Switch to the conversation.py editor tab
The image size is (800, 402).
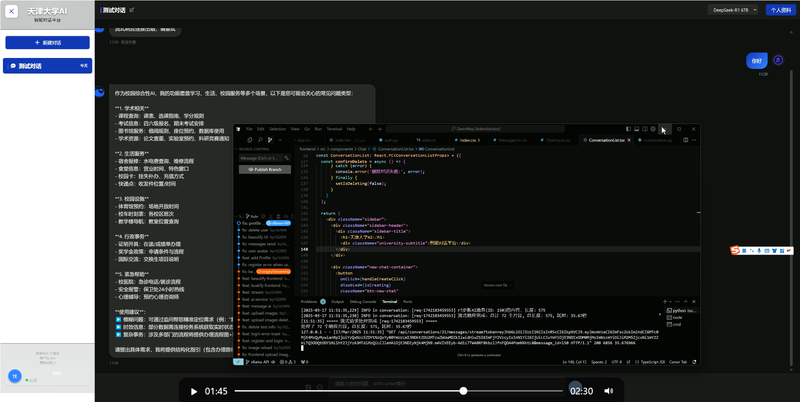pos(657,140)
